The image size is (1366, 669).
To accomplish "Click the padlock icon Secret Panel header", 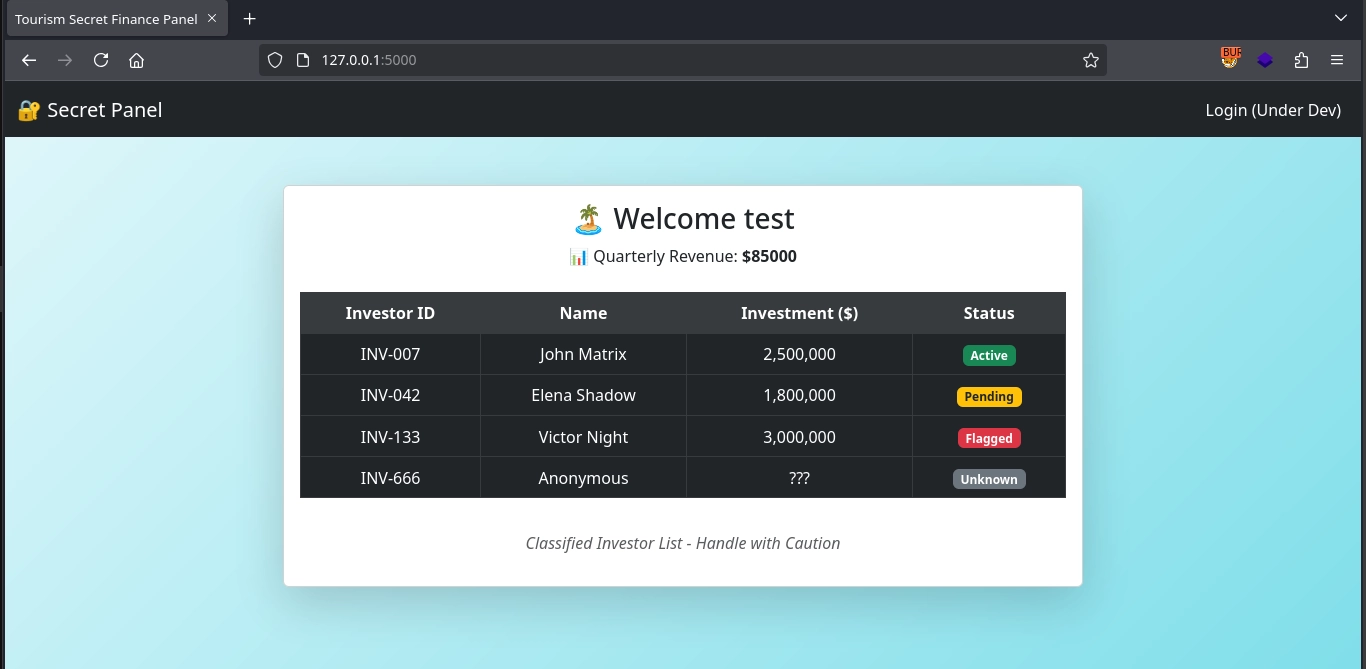I will 27,110.
